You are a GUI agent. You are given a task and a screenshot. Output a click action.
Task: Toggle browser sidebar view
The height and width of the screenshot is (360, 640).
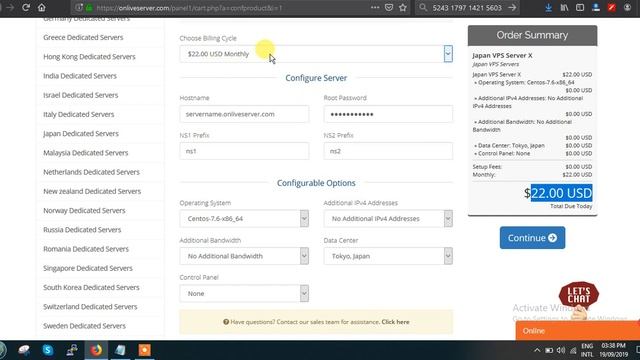[x=580, y=7]
